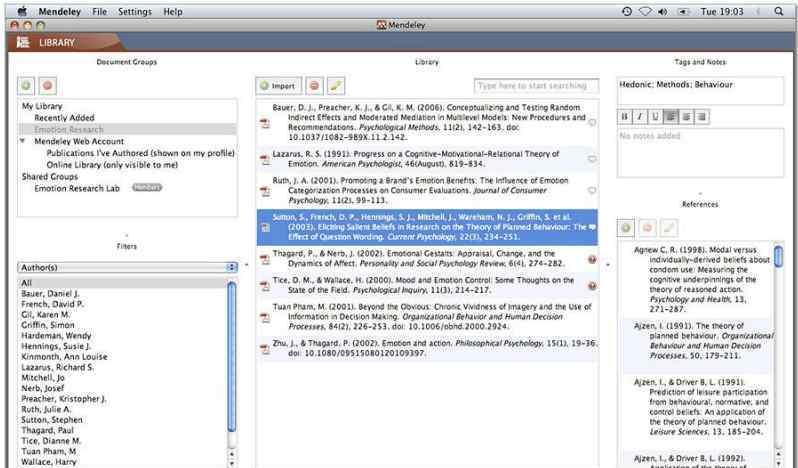Click the References list scrollbar thumb
798x468 pixels.
click(778, 256)
